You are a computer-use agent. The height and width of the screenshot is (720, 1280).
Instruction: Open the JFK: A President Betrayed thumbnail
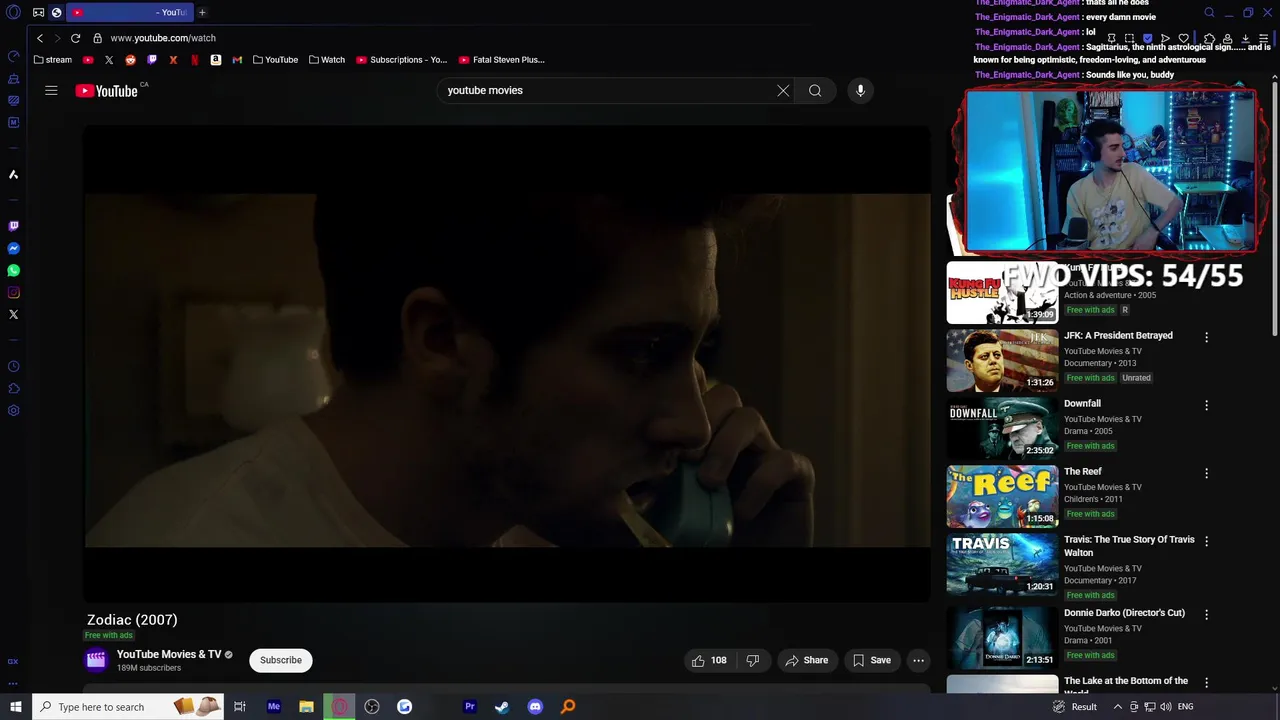point(1002,360)
